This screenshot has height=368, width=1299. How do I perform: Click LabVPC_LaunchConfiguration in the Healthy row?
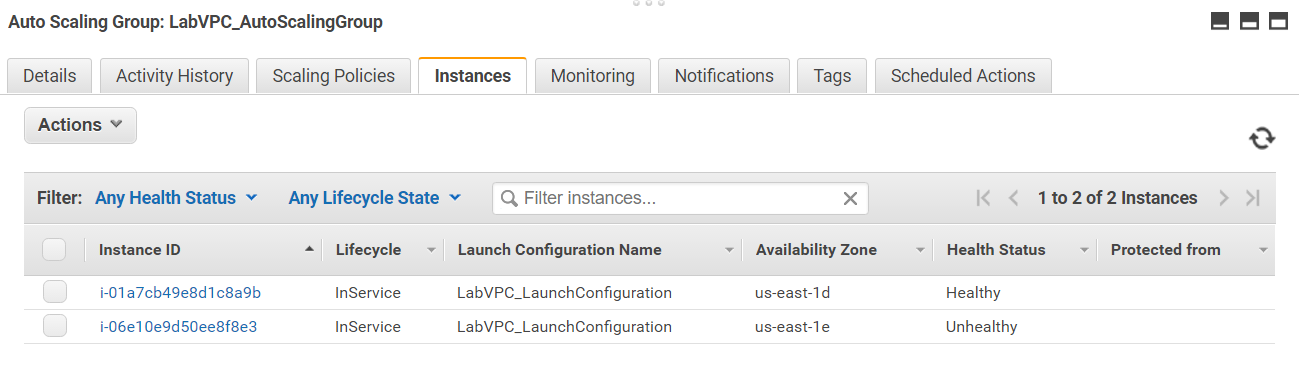point(564,293)
